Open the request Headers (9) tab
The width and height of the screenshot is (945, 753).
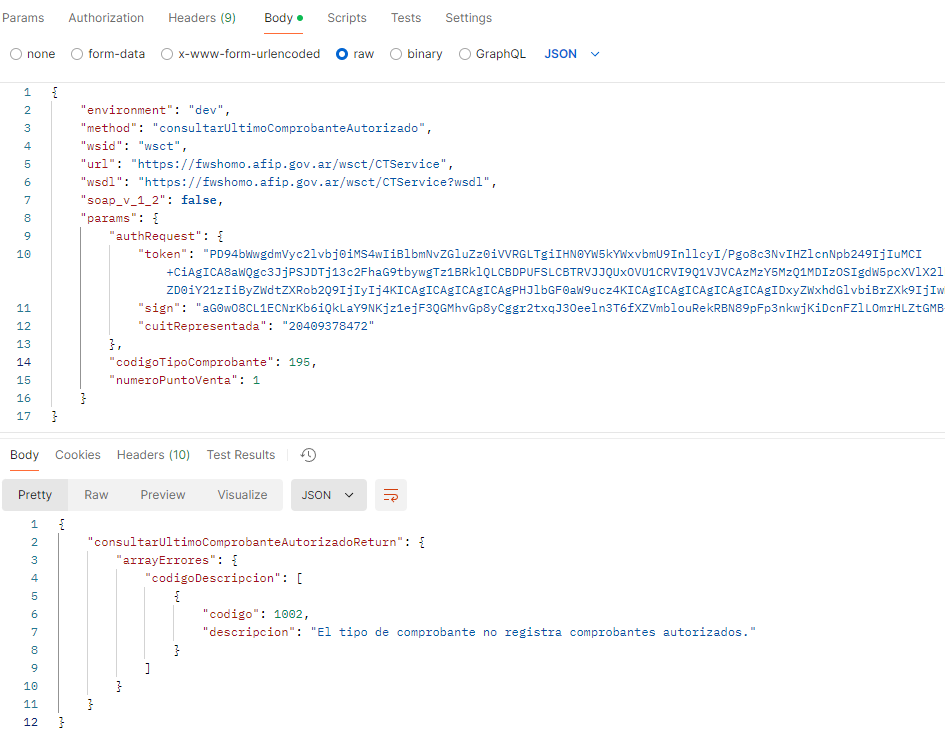202,18
